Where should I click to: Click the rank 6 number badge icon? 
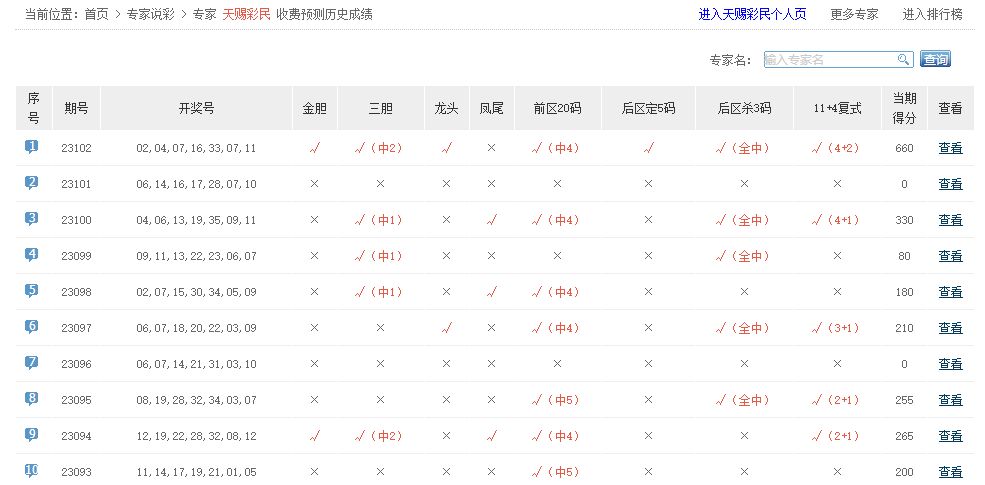click(x=32, y=327)
